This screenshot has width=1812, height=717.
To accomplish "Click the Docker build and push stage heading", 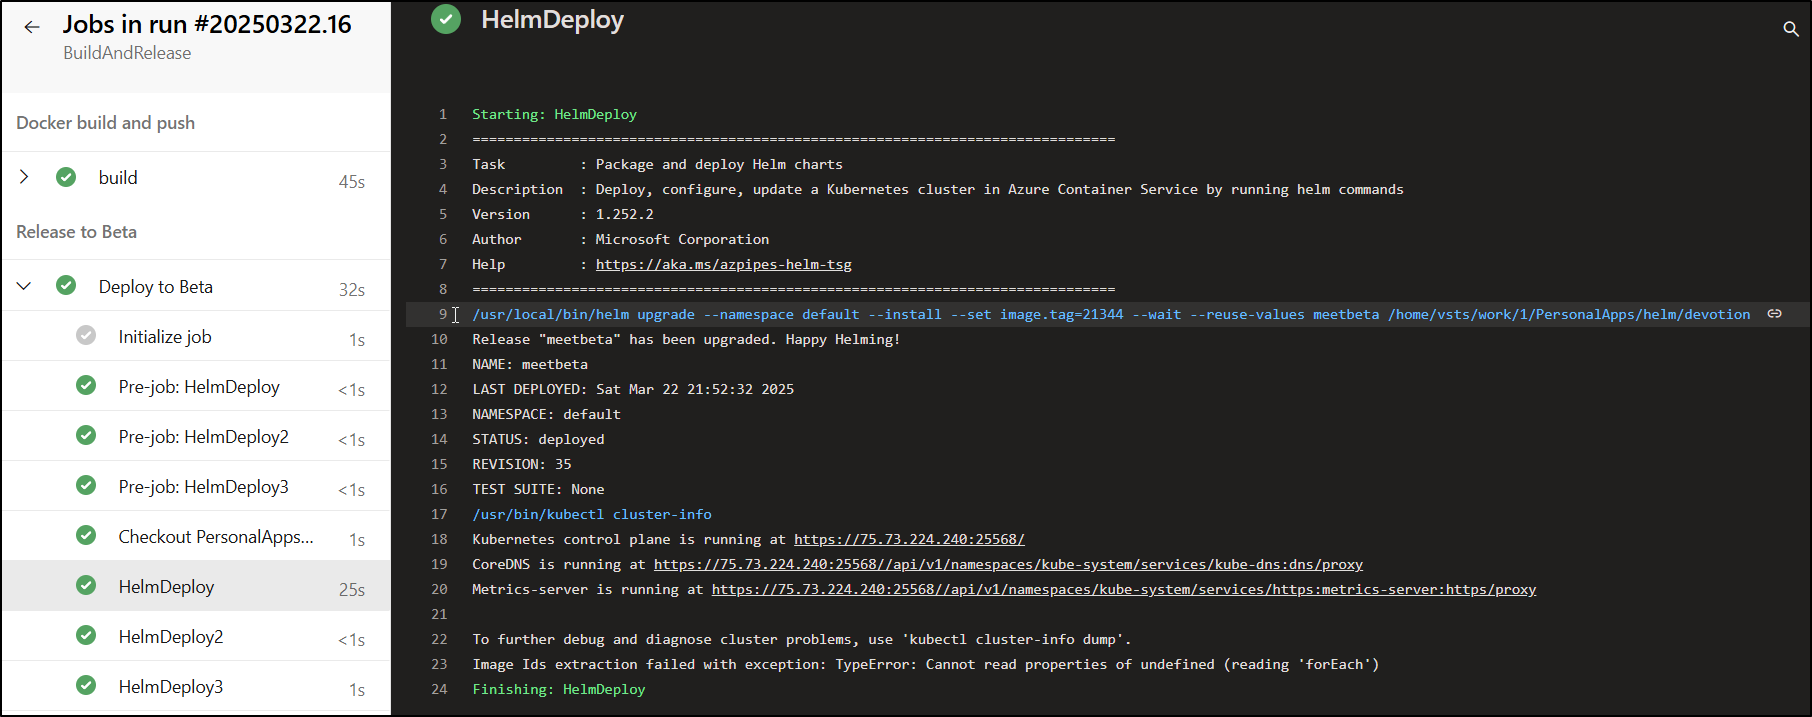I will coord(106,123).
